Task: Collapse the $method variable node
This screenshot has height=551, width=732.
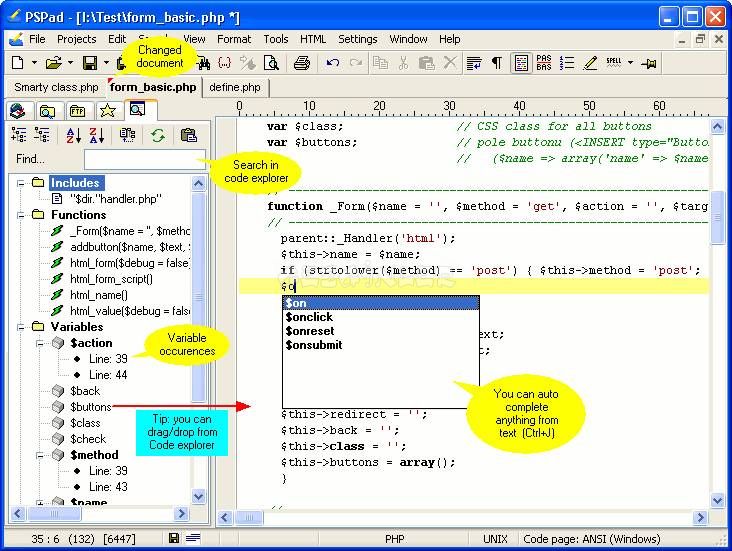Action: coord(40,455)
